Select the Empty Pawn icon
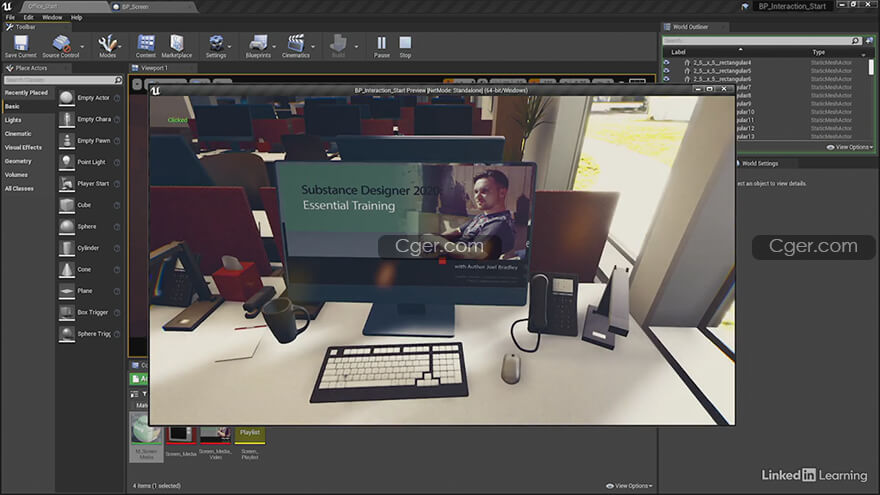This screenshot has height=495, width=880. (67, 141)
